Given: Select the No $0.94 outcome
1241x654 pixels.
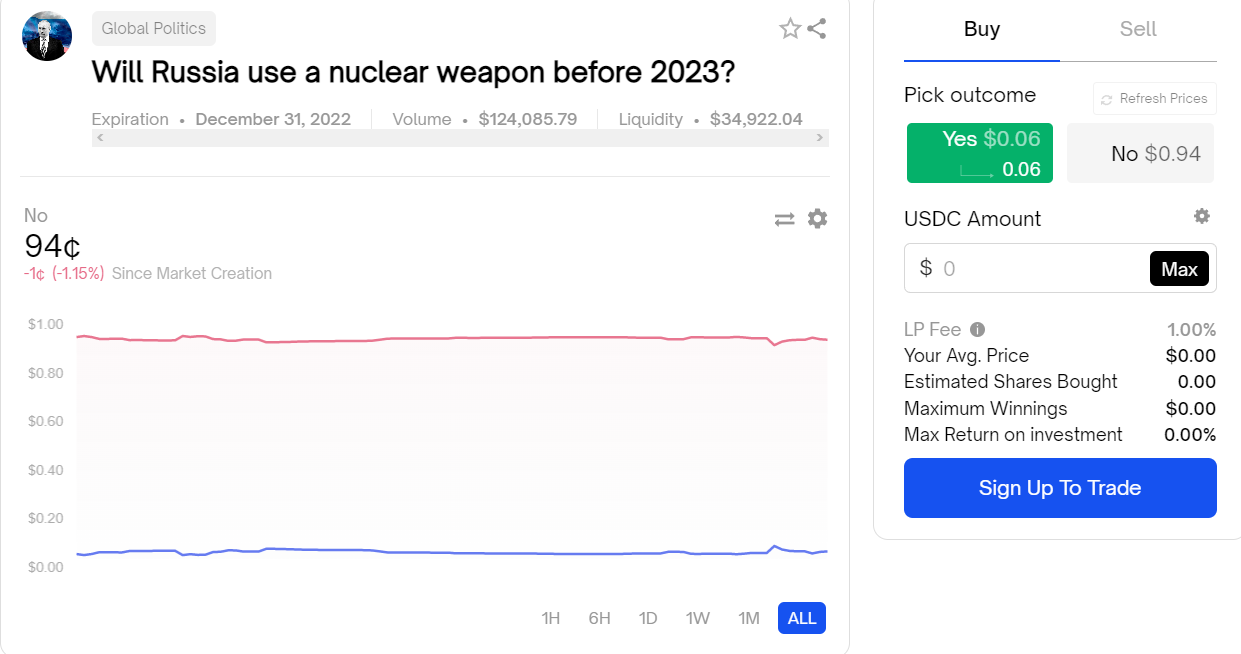Looking at the screenshot, I should [x=1141, y=153].
